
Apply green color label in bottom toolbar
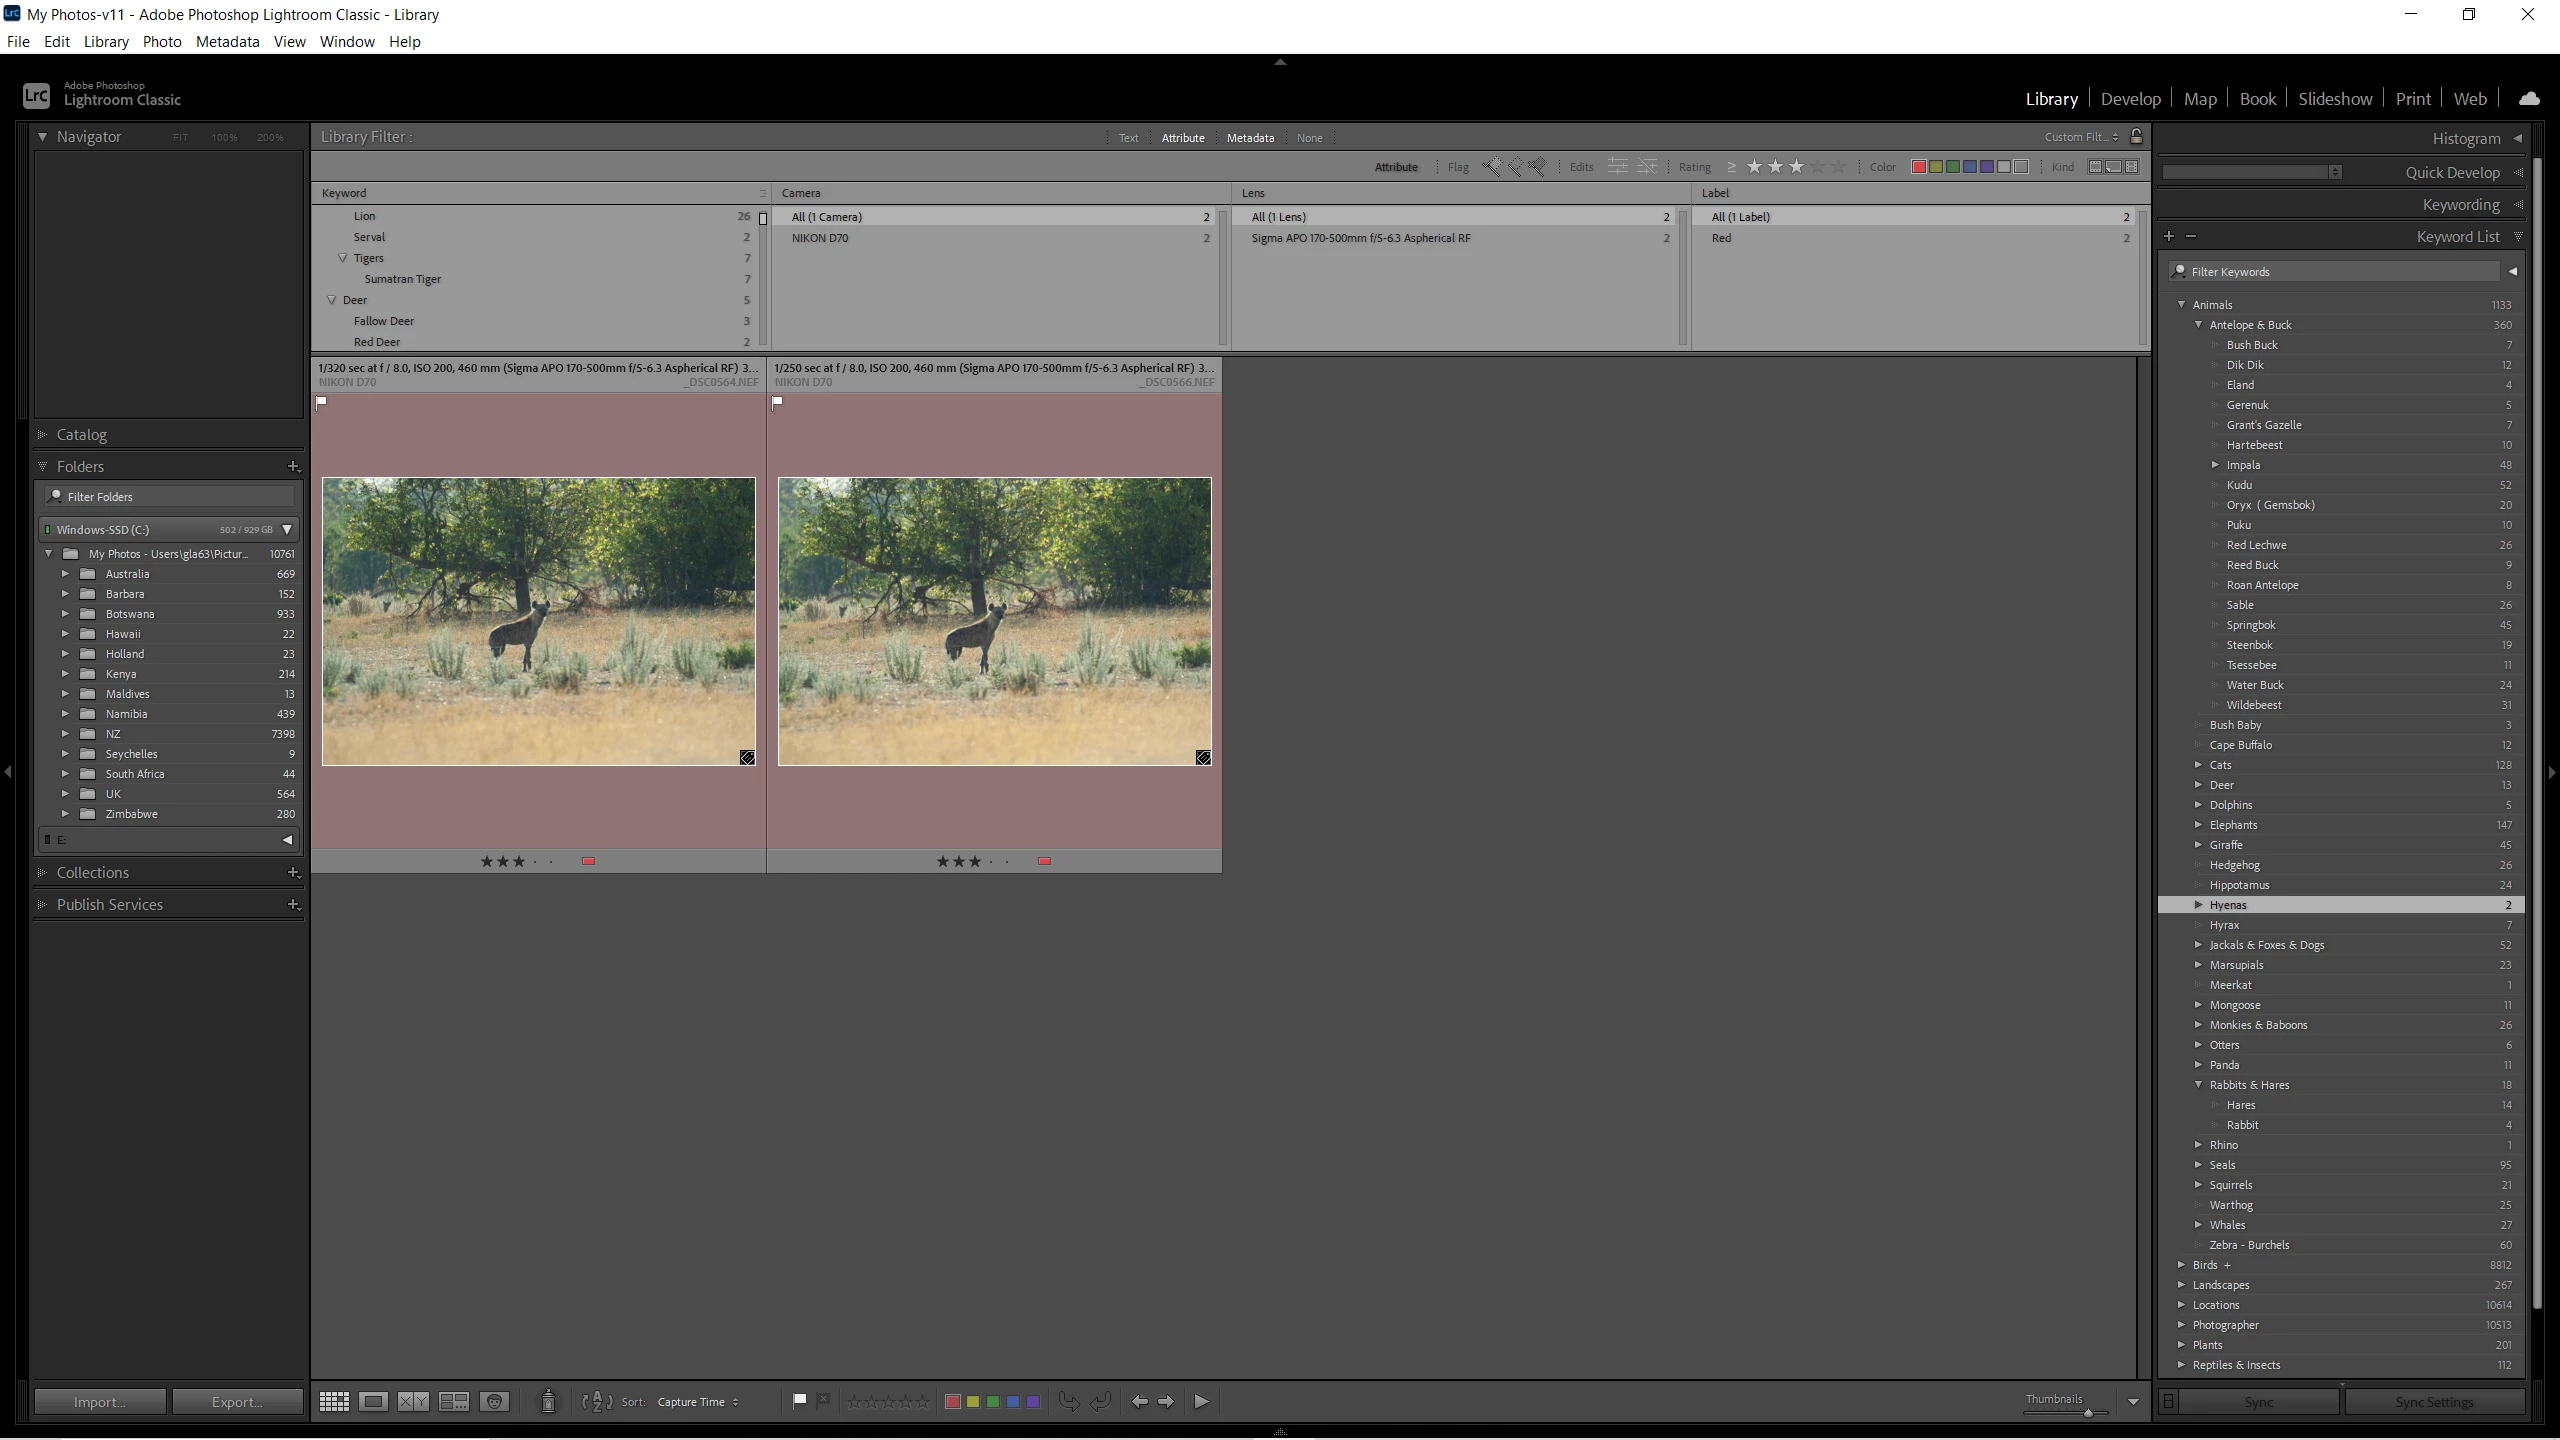pyautogui.click(x=993, y=1401)
